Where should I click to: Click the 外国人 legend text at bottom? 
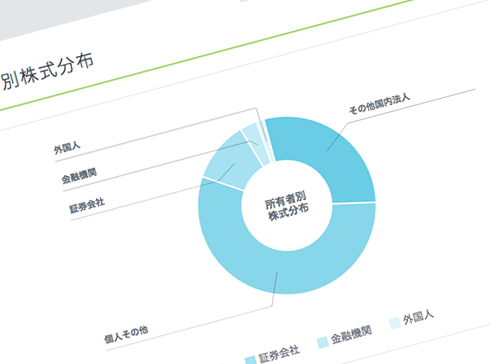(418, 317)
